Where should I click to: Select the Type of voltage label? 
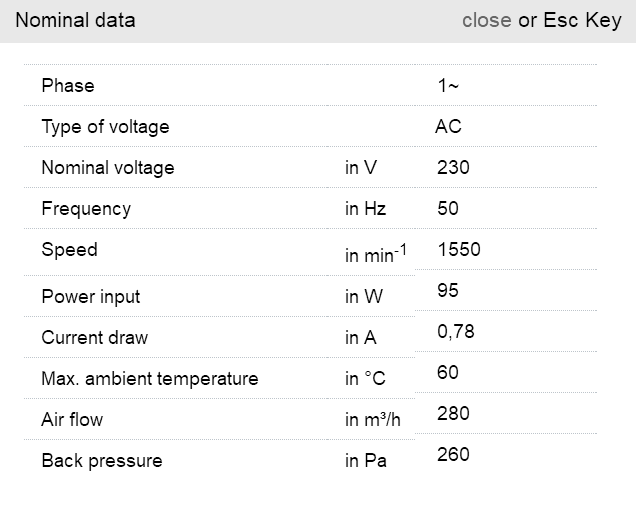coord(105,127)
